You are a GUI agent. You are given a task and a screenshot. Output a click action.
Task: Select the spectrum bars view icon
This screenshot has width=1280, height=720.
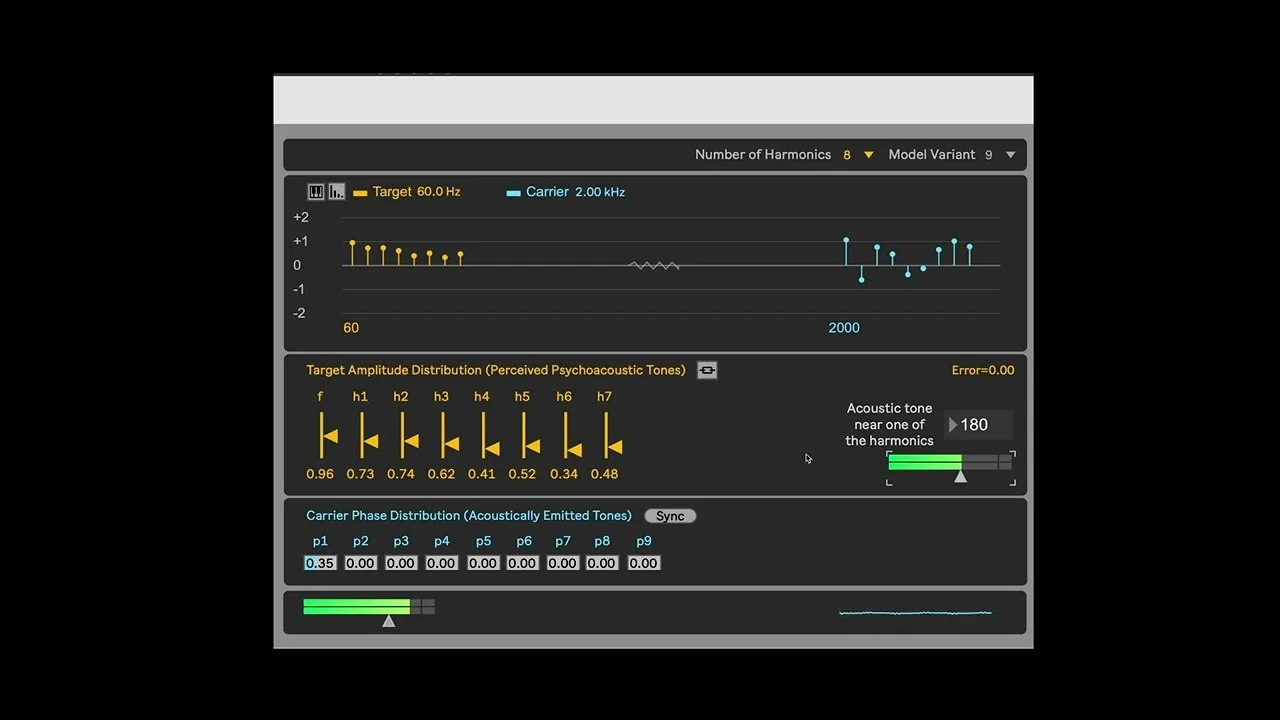click(x=337, y=192)
